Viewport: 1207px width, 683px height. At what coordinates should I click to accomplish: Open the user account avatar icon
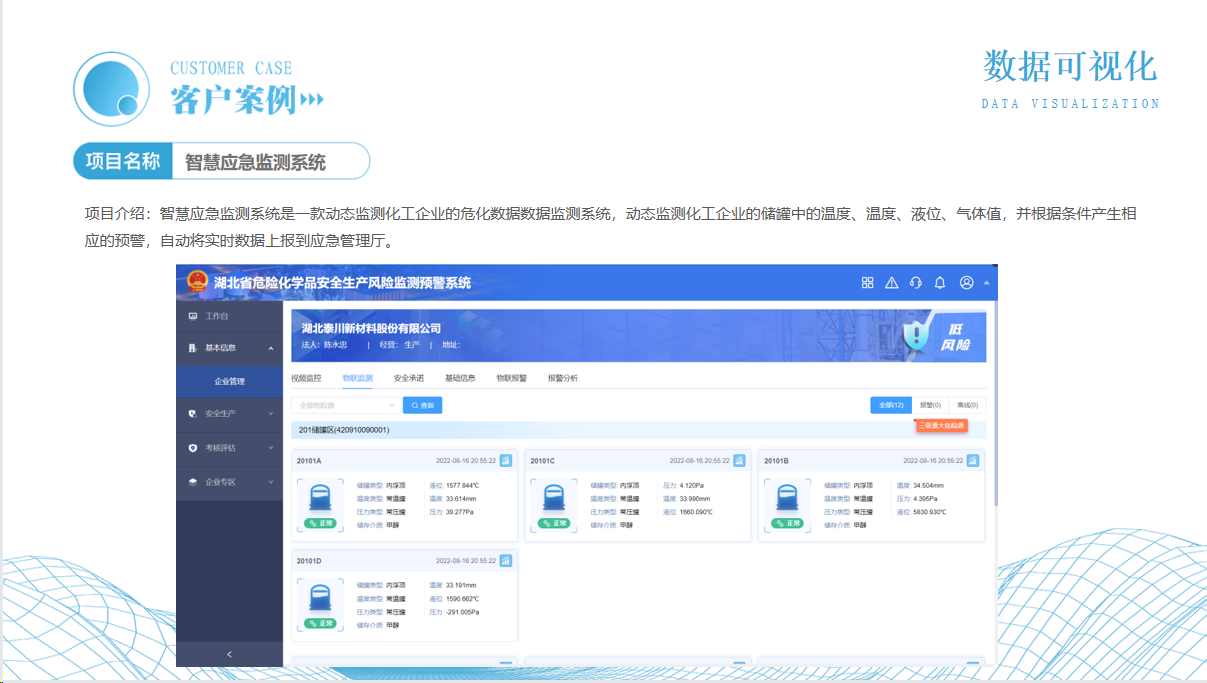tap(966, 283)
